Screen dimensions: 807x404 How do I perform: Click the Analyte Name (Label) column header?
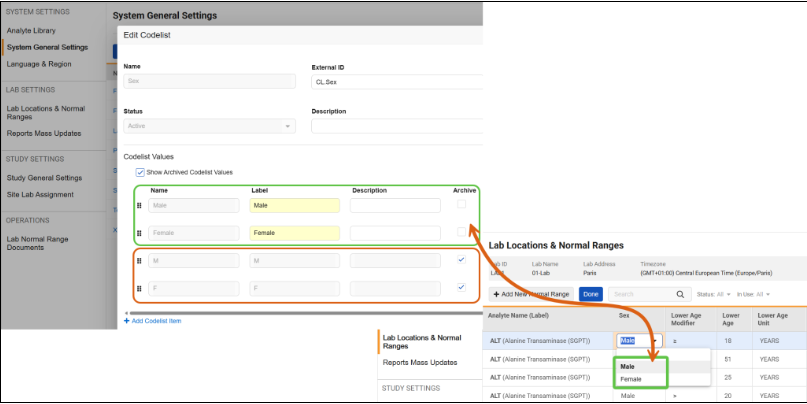pyautogui.click(x=518, y=315)
